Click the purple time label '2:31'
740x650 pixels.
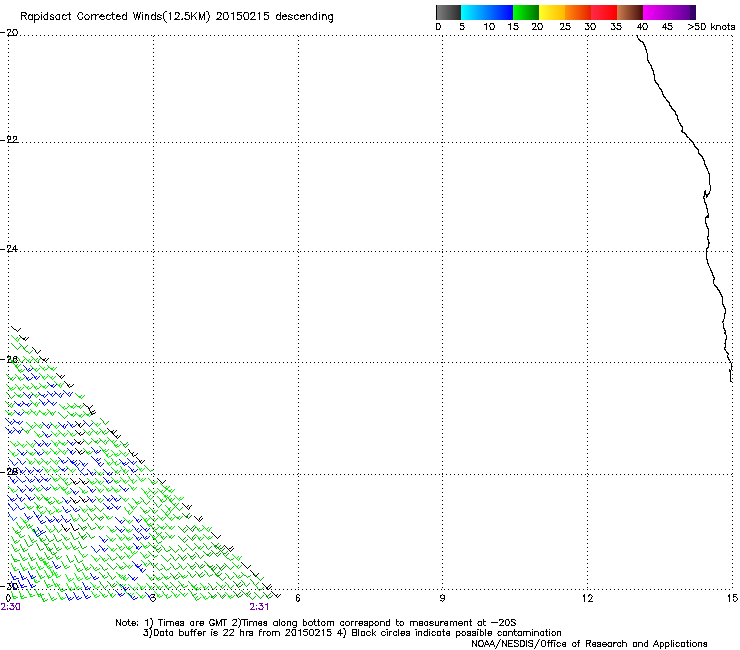pyautogui.click(x=259, y=607)
